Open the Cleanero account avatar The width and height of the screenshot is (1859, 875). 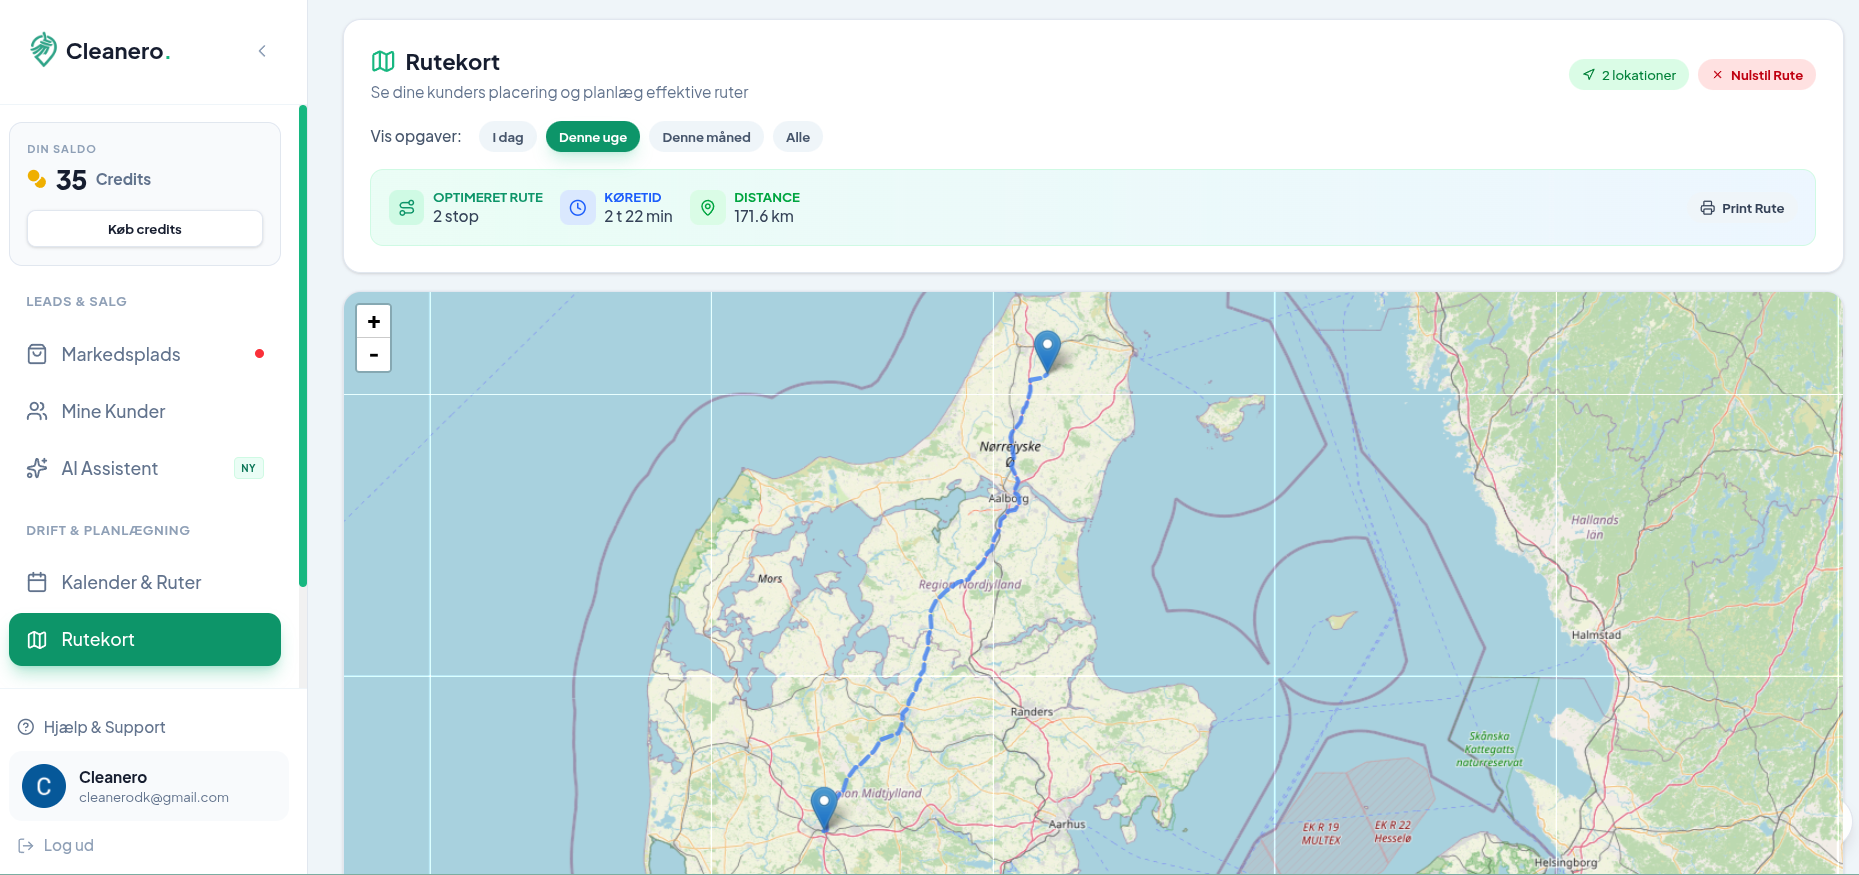click(44, 787)
